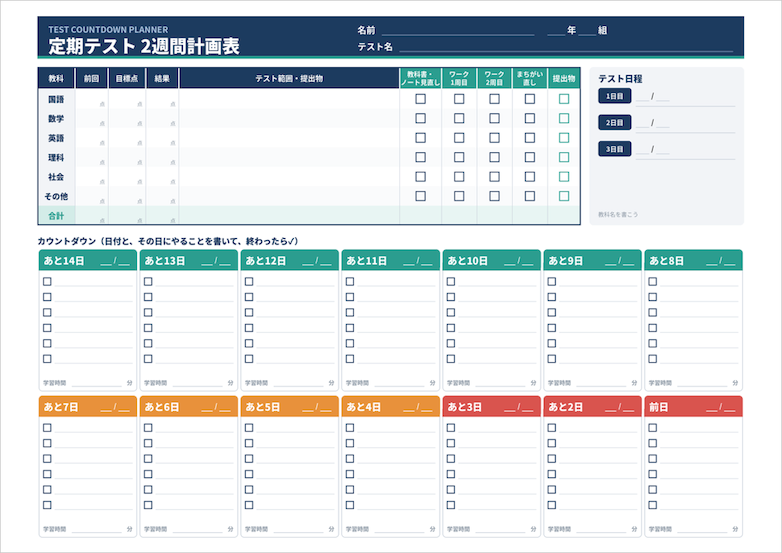This screenshot has width=782, height=553.
Task: Check その他 row 教科書・ノート見直し box
Action: click(420, 196)
